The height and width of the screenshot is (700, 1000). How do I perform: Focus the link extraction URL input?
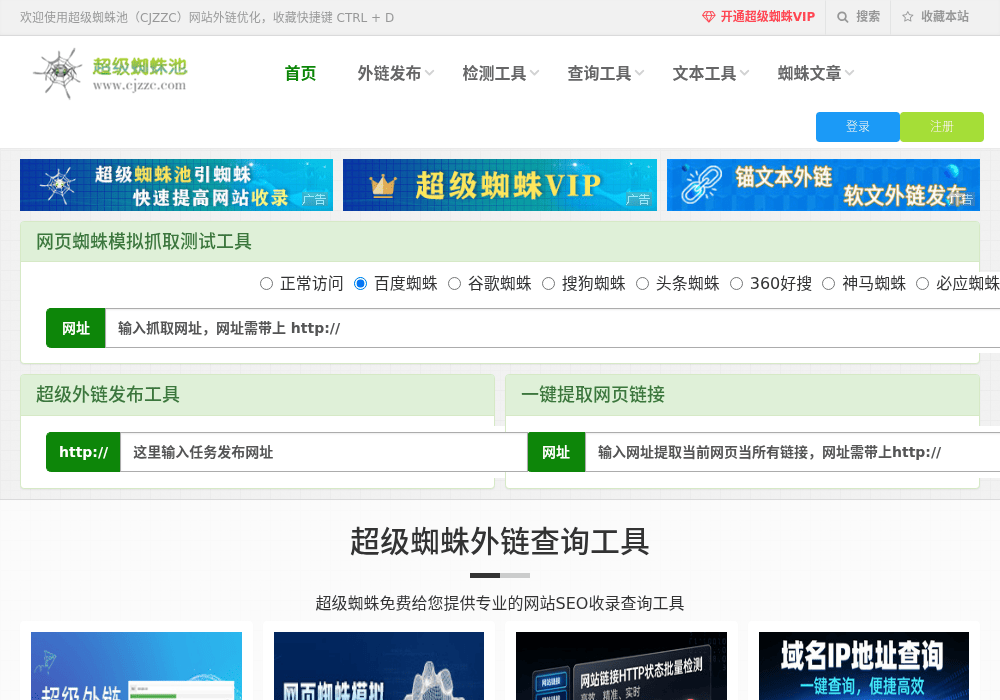click(793, 452)
